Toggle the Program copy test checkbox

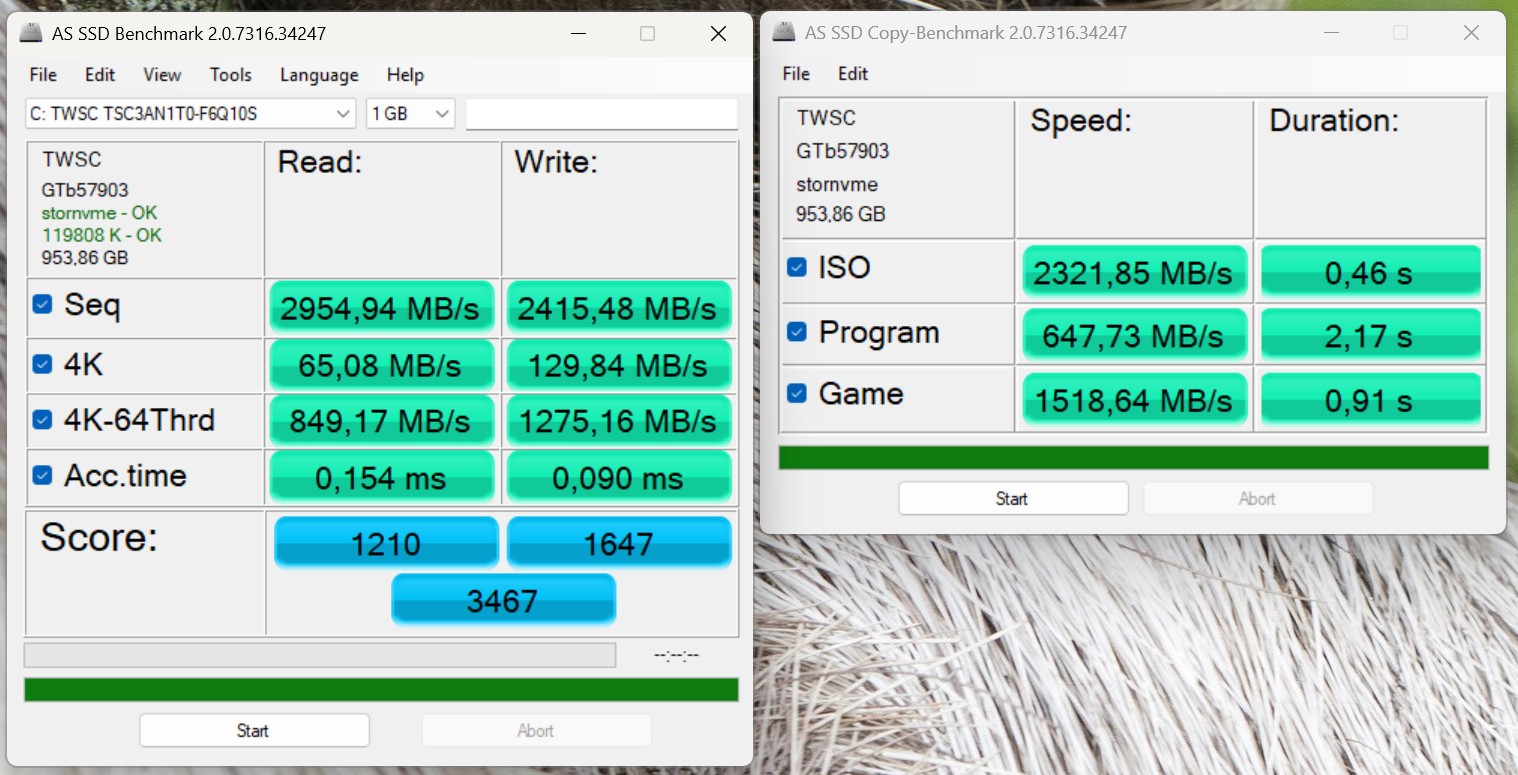point(797,331)
